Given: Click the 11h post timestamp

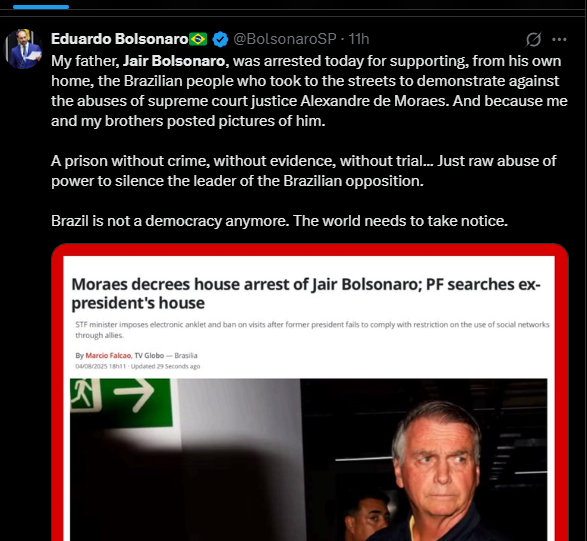Looking at the screenshot, I should coord(359,39).
